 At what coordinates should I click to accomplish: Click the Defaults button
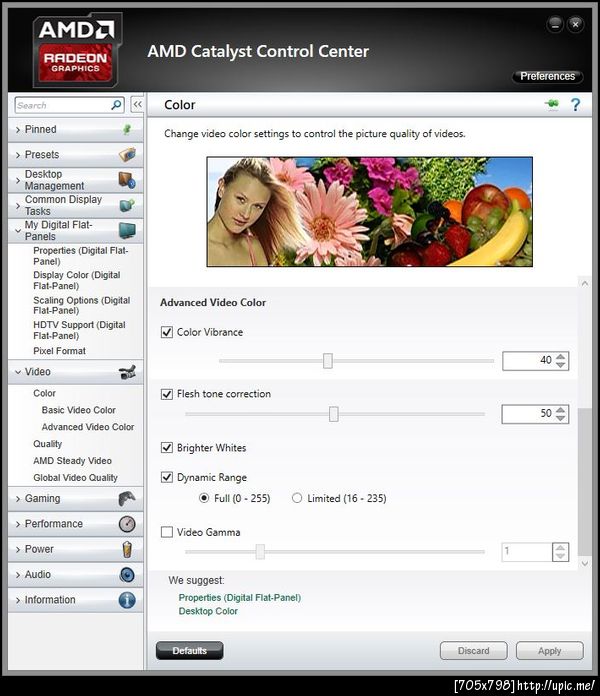[189, 650]
